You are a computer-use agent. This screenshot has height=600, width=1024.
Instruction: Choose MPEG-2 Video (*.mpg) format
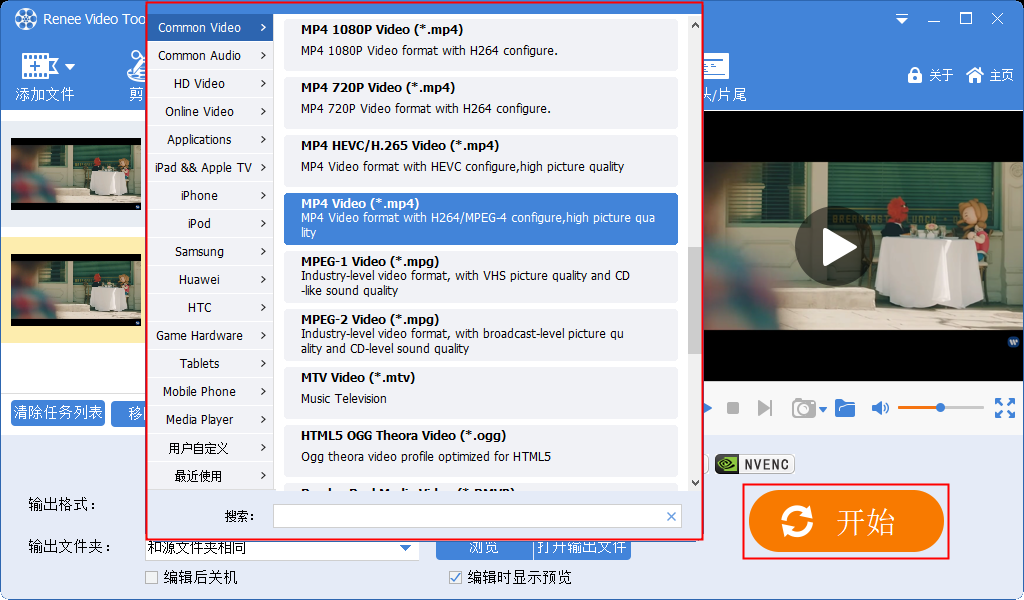pyautogui.click(x=481, y=335)
